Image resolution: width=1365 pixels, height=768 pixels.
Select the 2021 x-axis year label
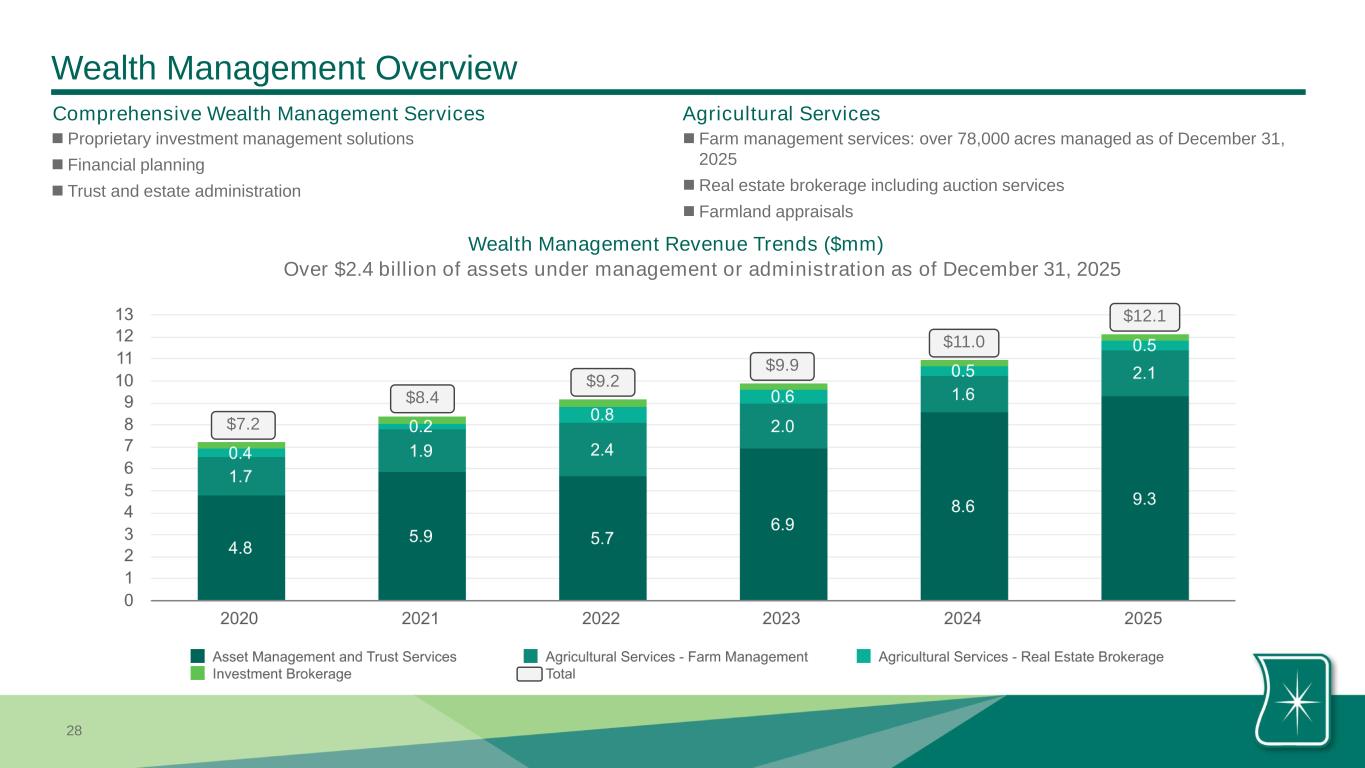421,619
